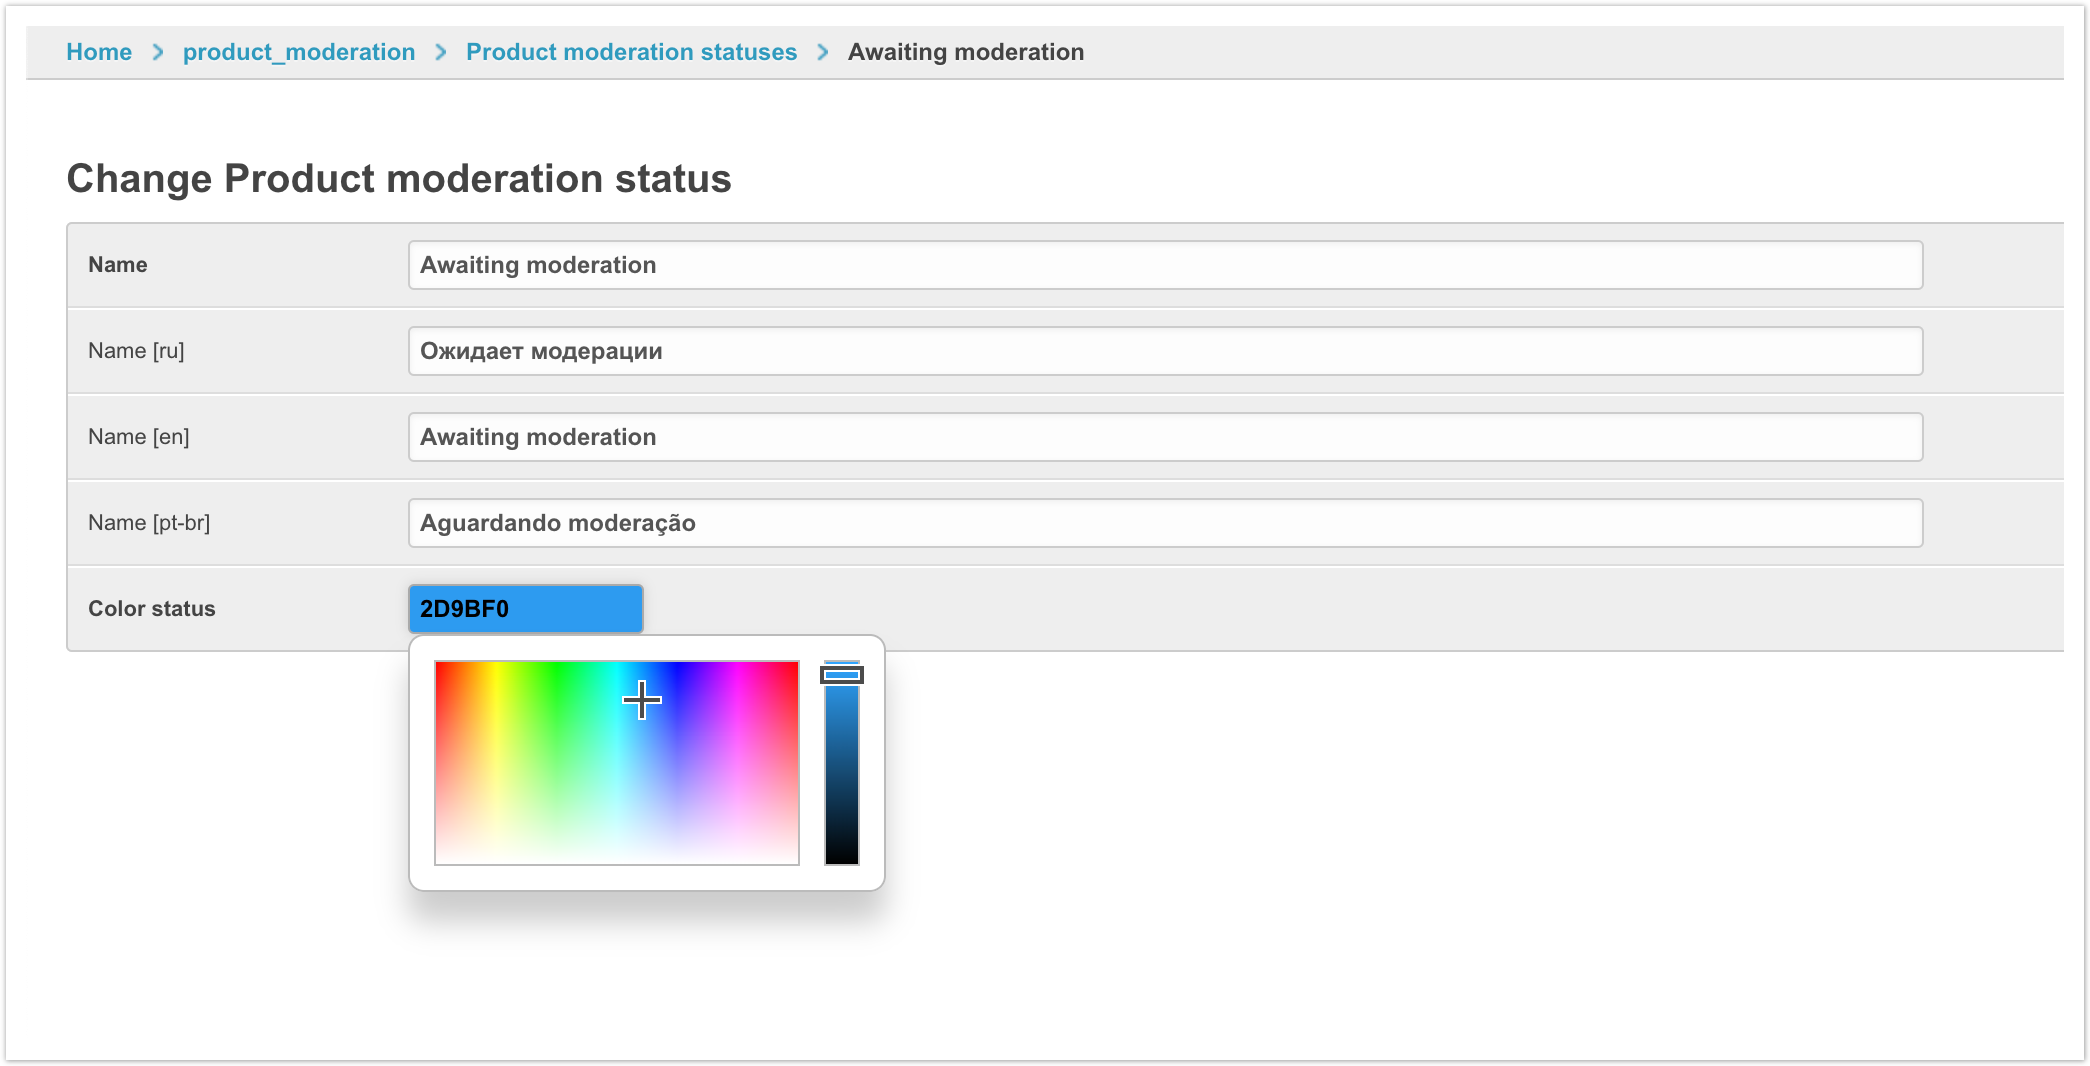Click the Change Product moderation status heading

399,179
